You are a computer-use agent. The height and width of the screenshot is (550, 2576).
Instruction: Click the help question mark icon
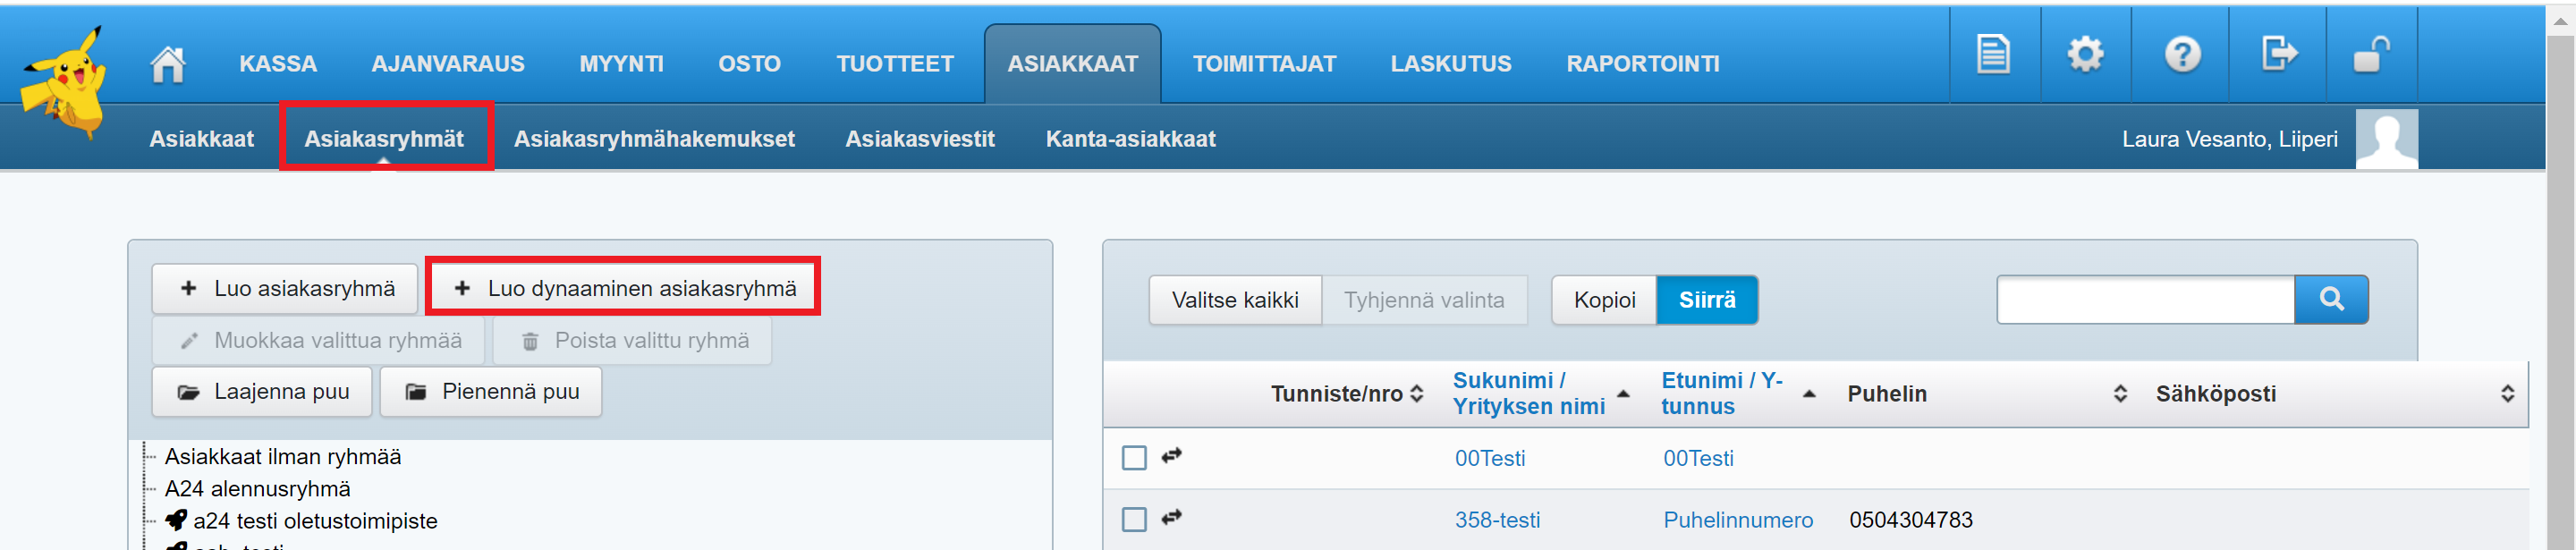[x=2182, y=55]
